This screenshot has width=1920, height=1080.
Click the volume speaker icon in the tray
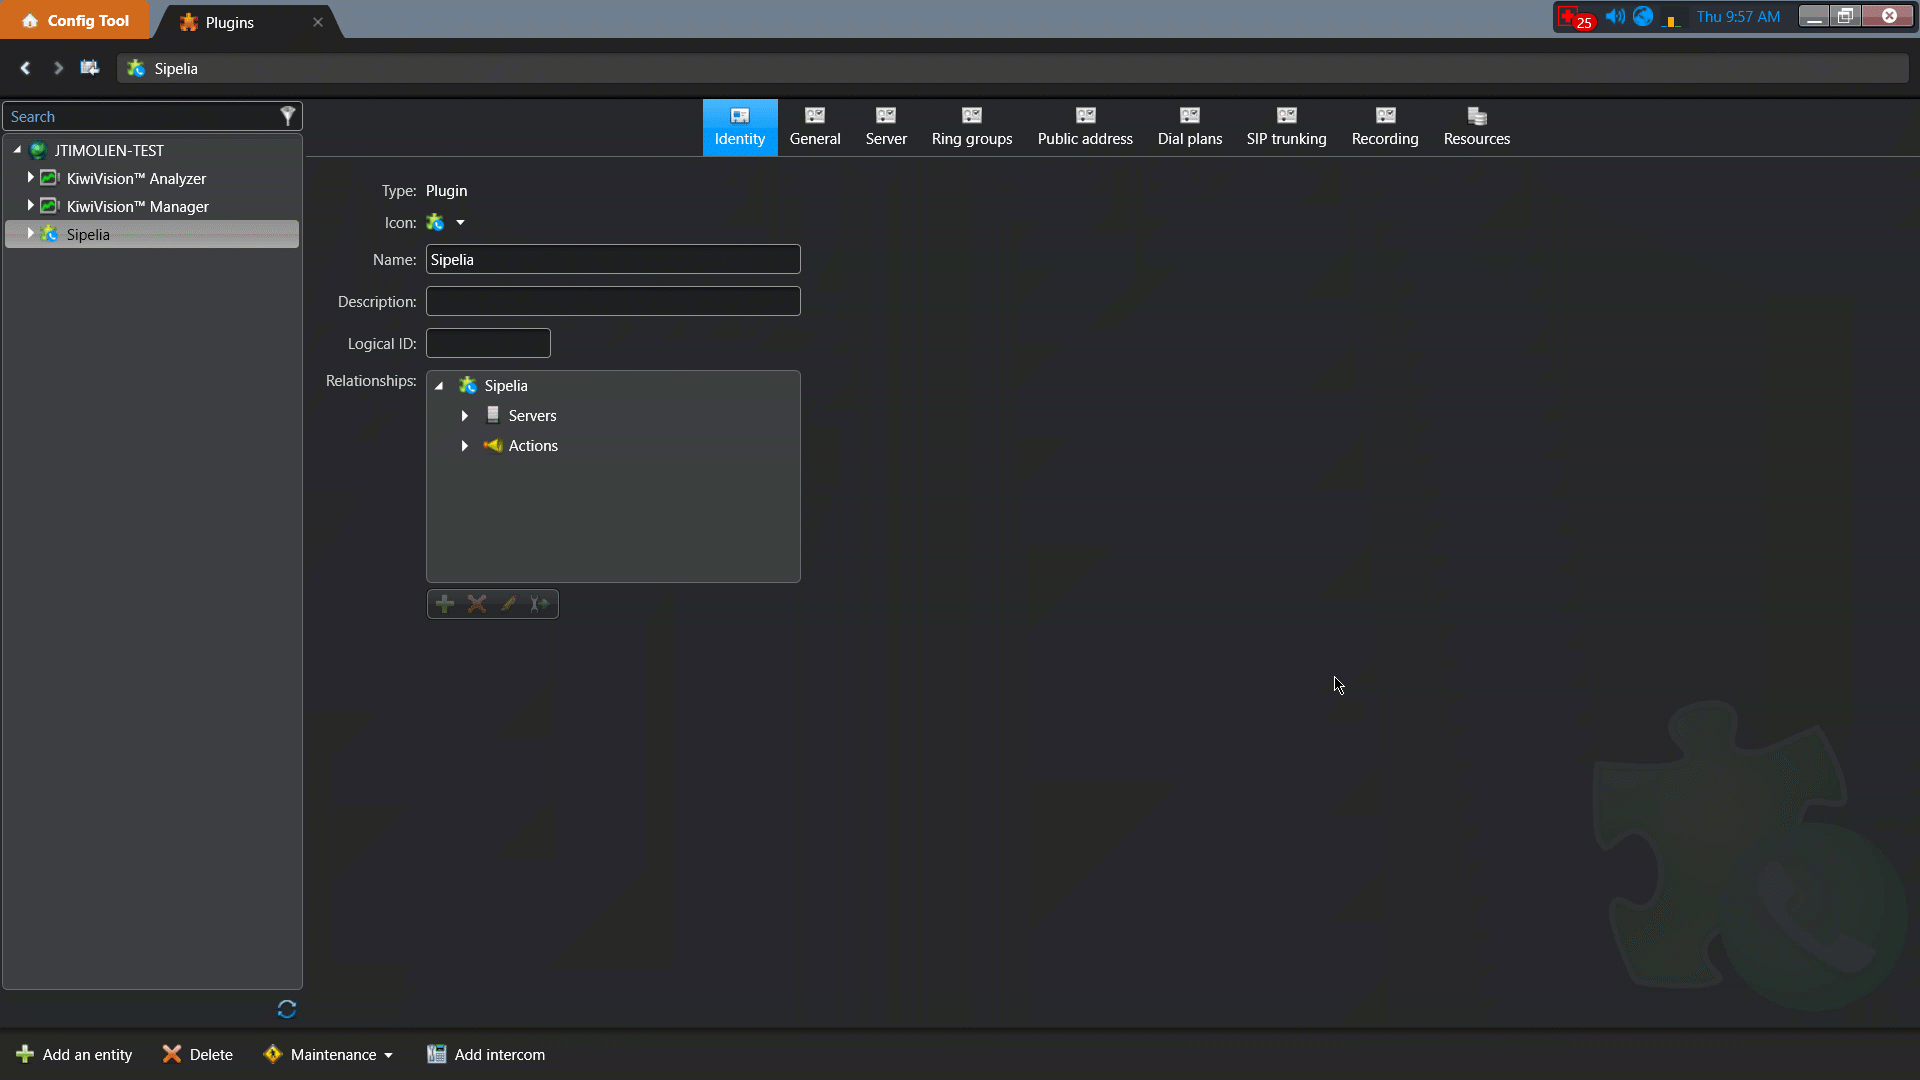(1615, 16)
